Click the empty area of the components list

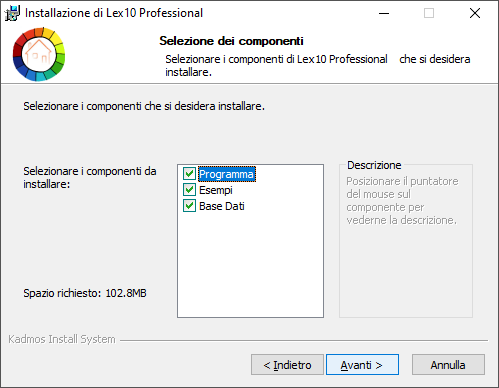[x=250, y=263]
